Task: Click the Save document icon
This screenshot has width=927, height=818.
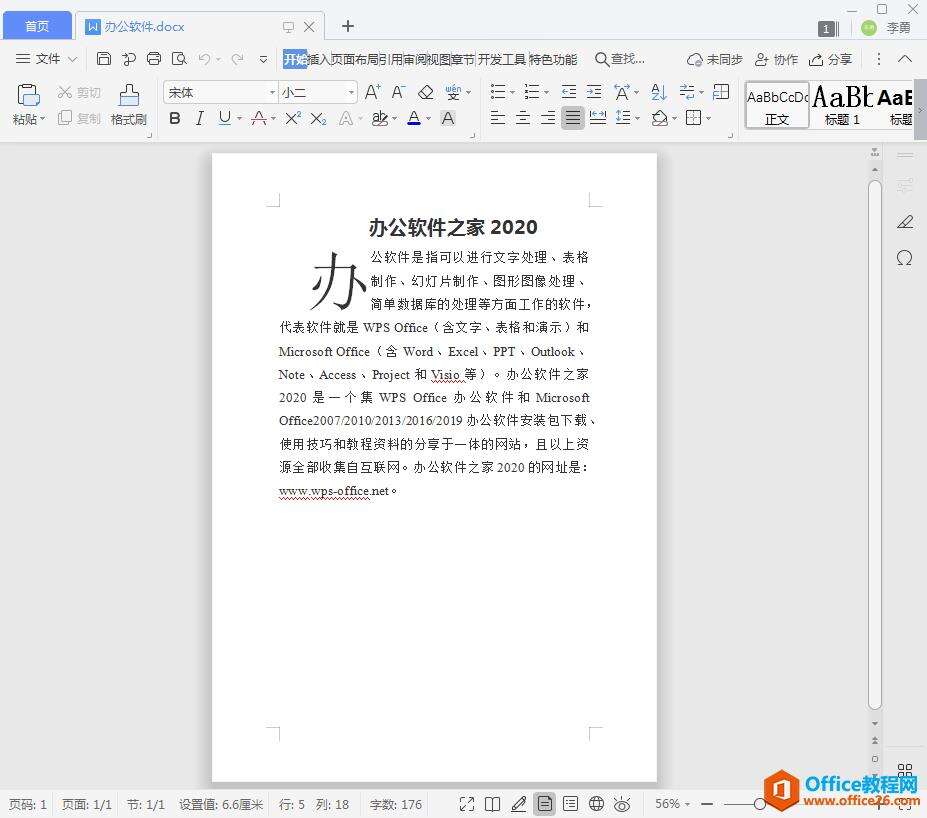Action: (x=104, y=59)
